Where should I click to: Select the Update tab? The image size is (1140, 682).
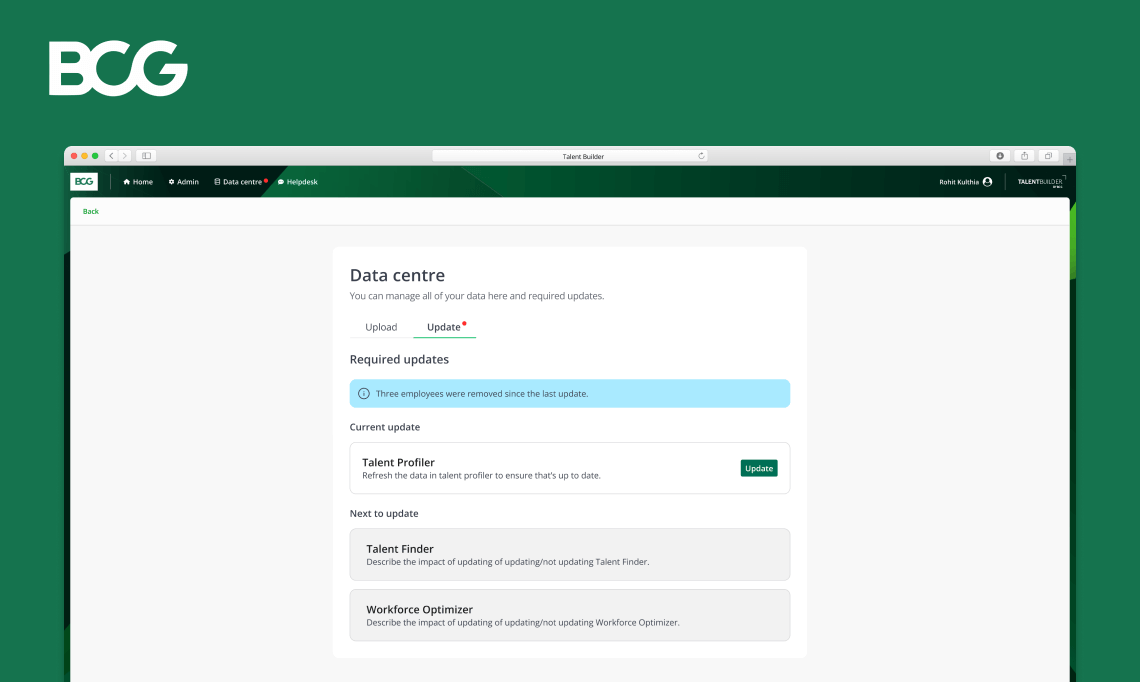tap(444, 327)
